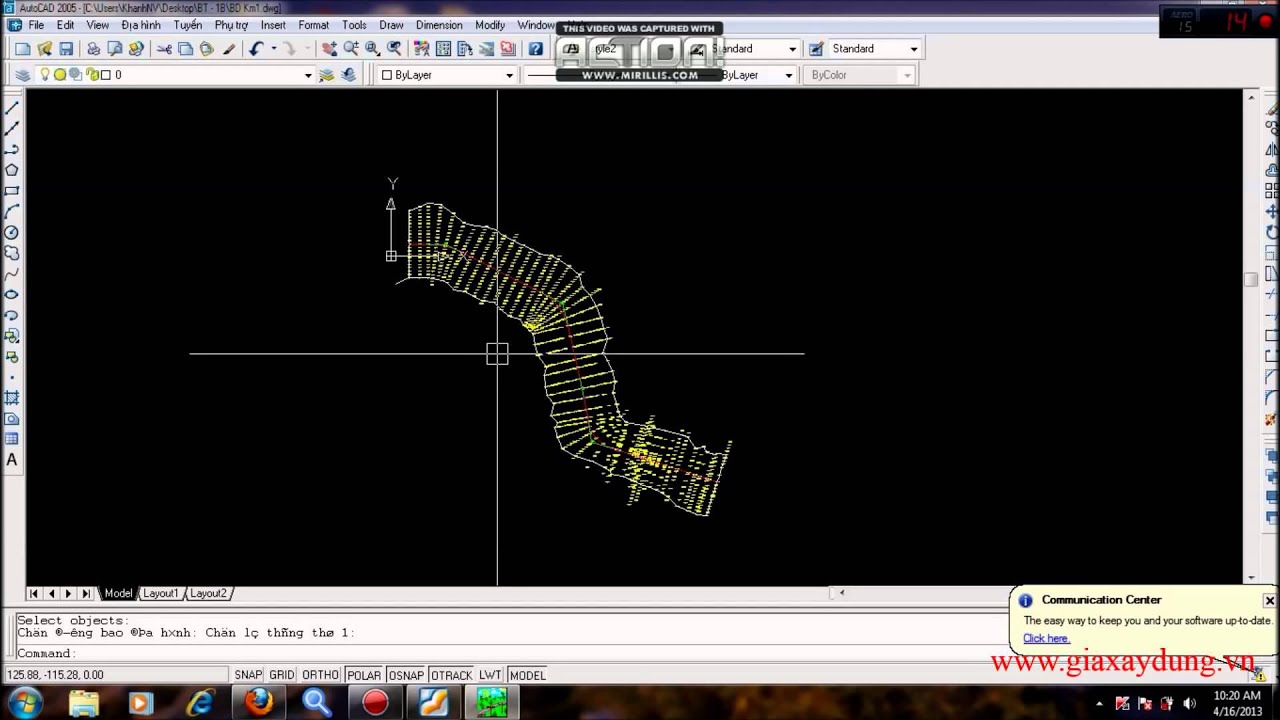1280x720 pixels.
Task: Toggle SNAP mode in status bar
Action: pos(248,675)
